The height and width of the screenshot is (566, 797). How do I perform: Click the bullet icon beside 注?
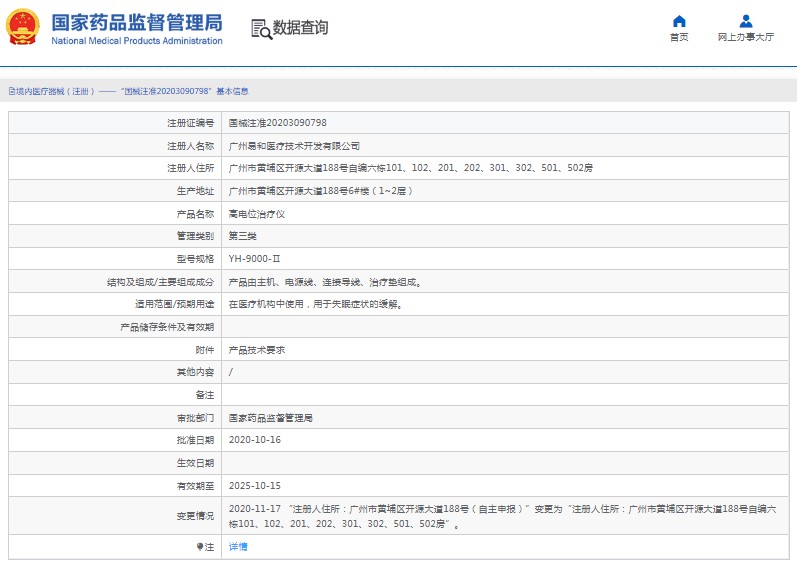coord(200,547)
